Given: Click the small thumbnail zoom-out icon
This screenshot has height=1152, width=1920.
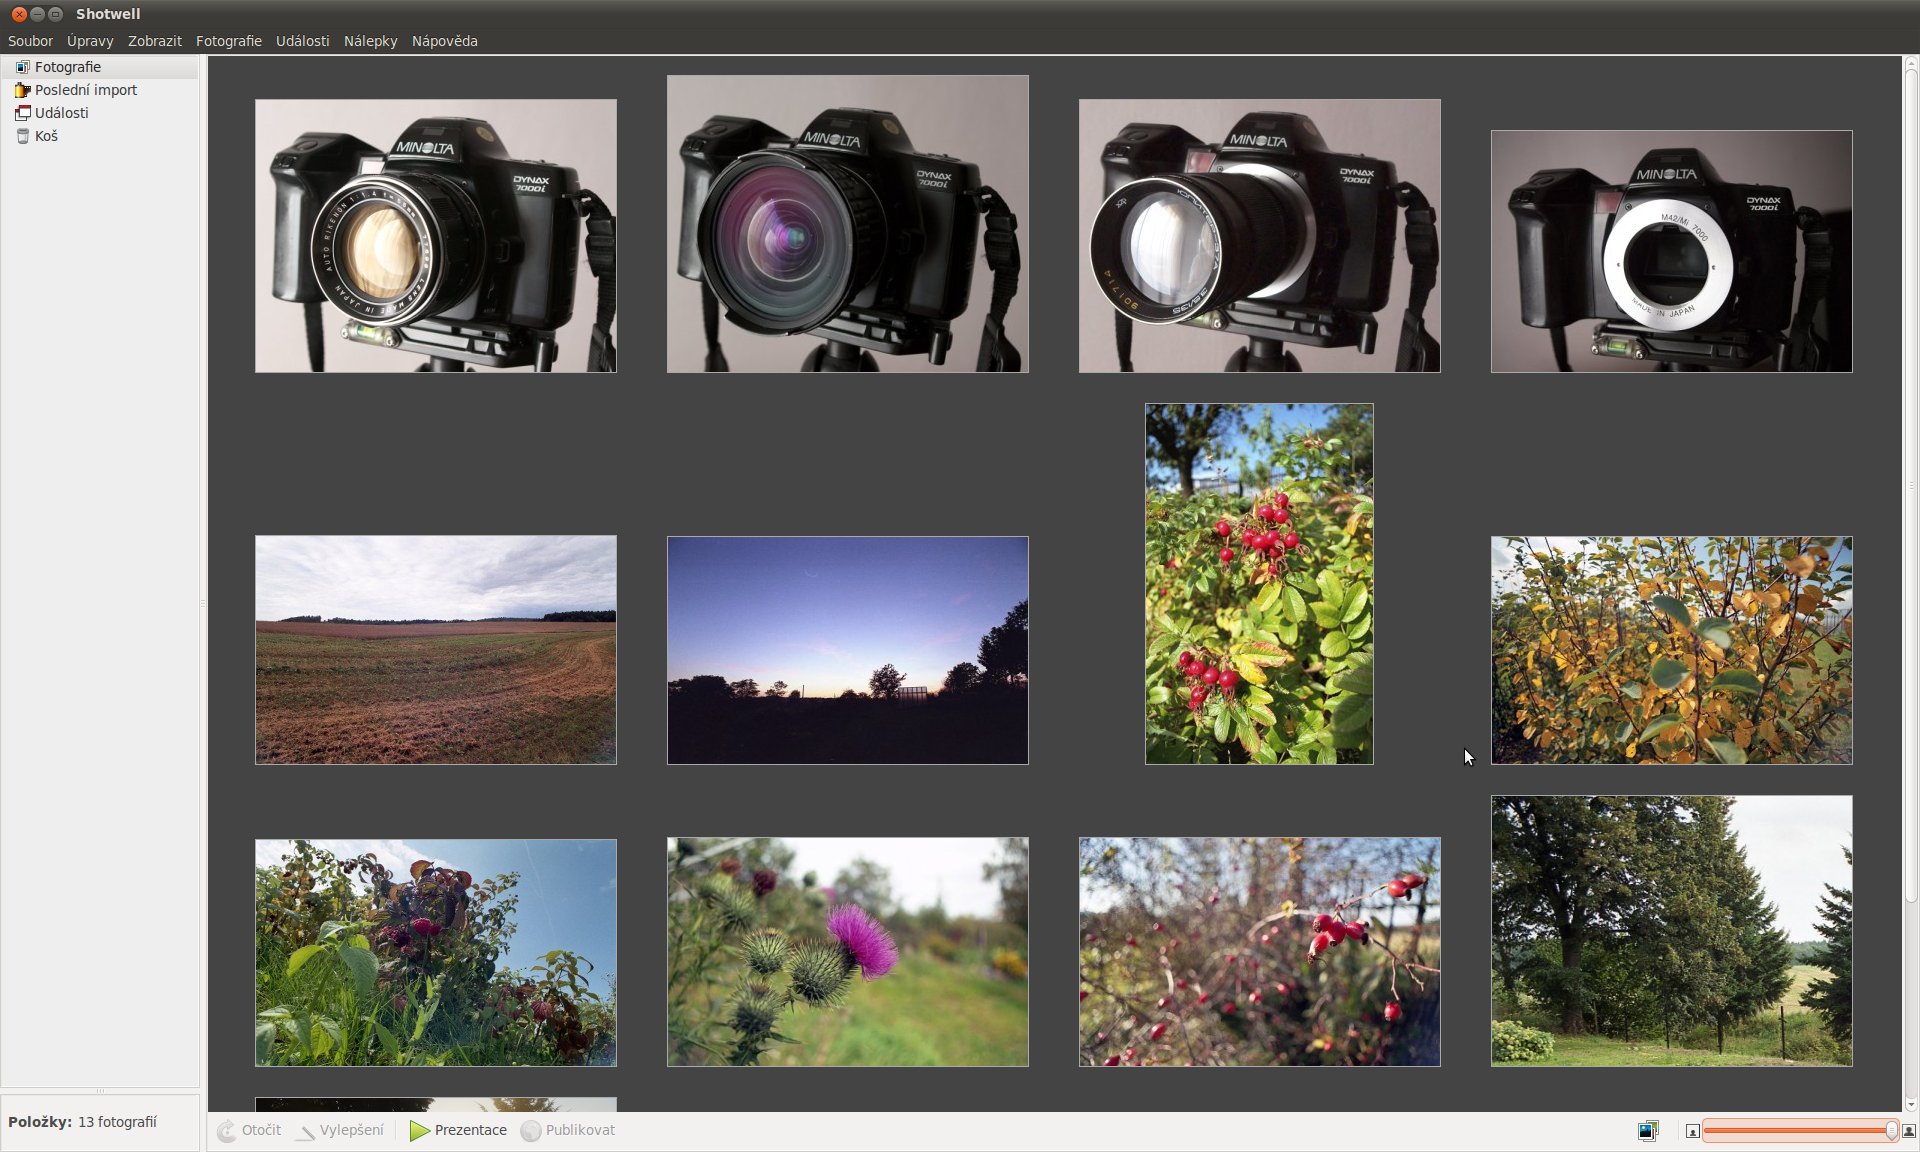Looking at the screenshot, I should coord(1692,1131).
